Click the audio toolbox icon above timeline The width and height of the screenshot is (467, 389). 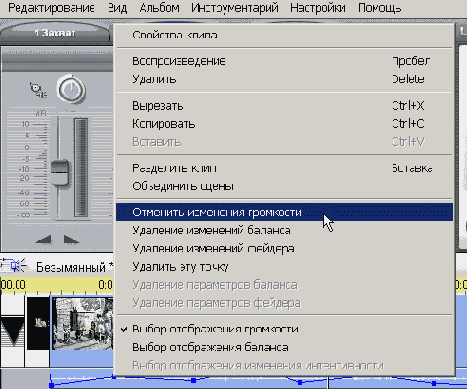point(14,266)
